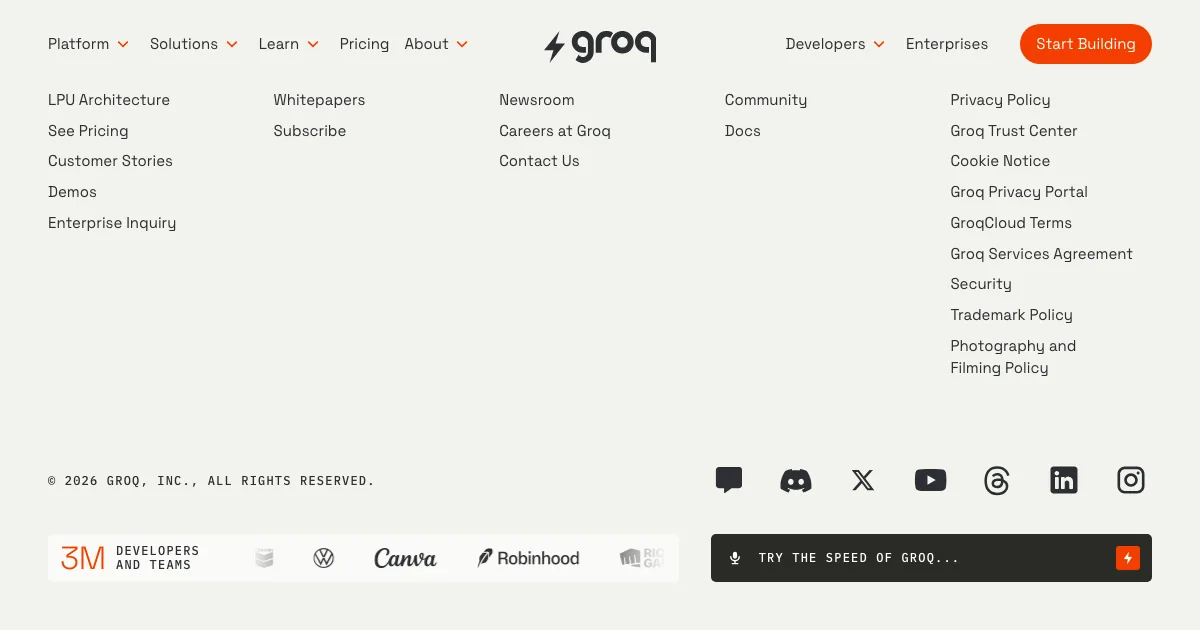This screenshot has height=630, width=1200.
Task: Click the Canva logo in customer strip
Action: tap(405, 558)
